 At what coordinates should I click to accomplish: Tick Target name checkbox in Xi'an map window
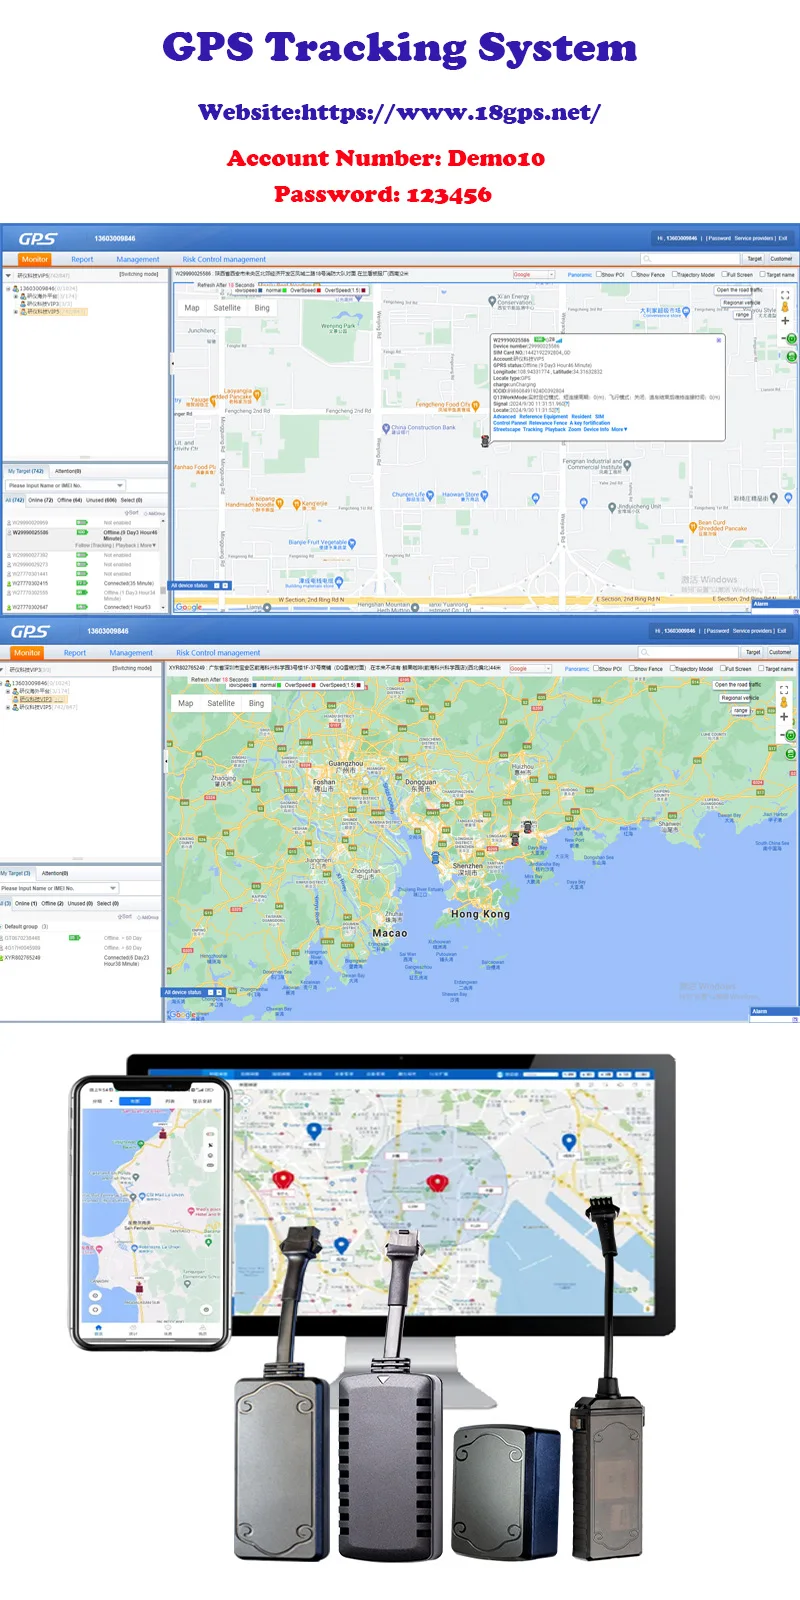click(763, 274)
